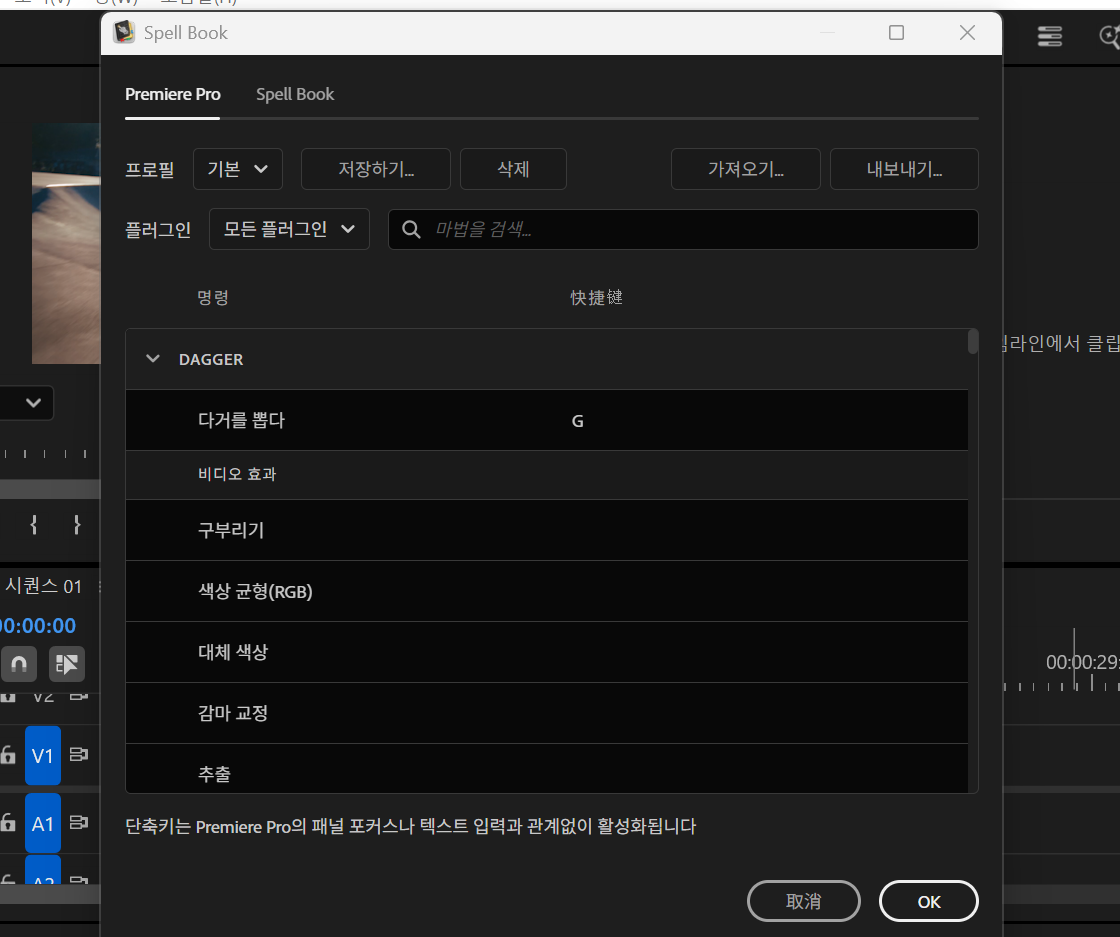This screenshot has height=937, width=1120.
Task: Toggle the V1 track target button
Action: [x=43, y=756]
